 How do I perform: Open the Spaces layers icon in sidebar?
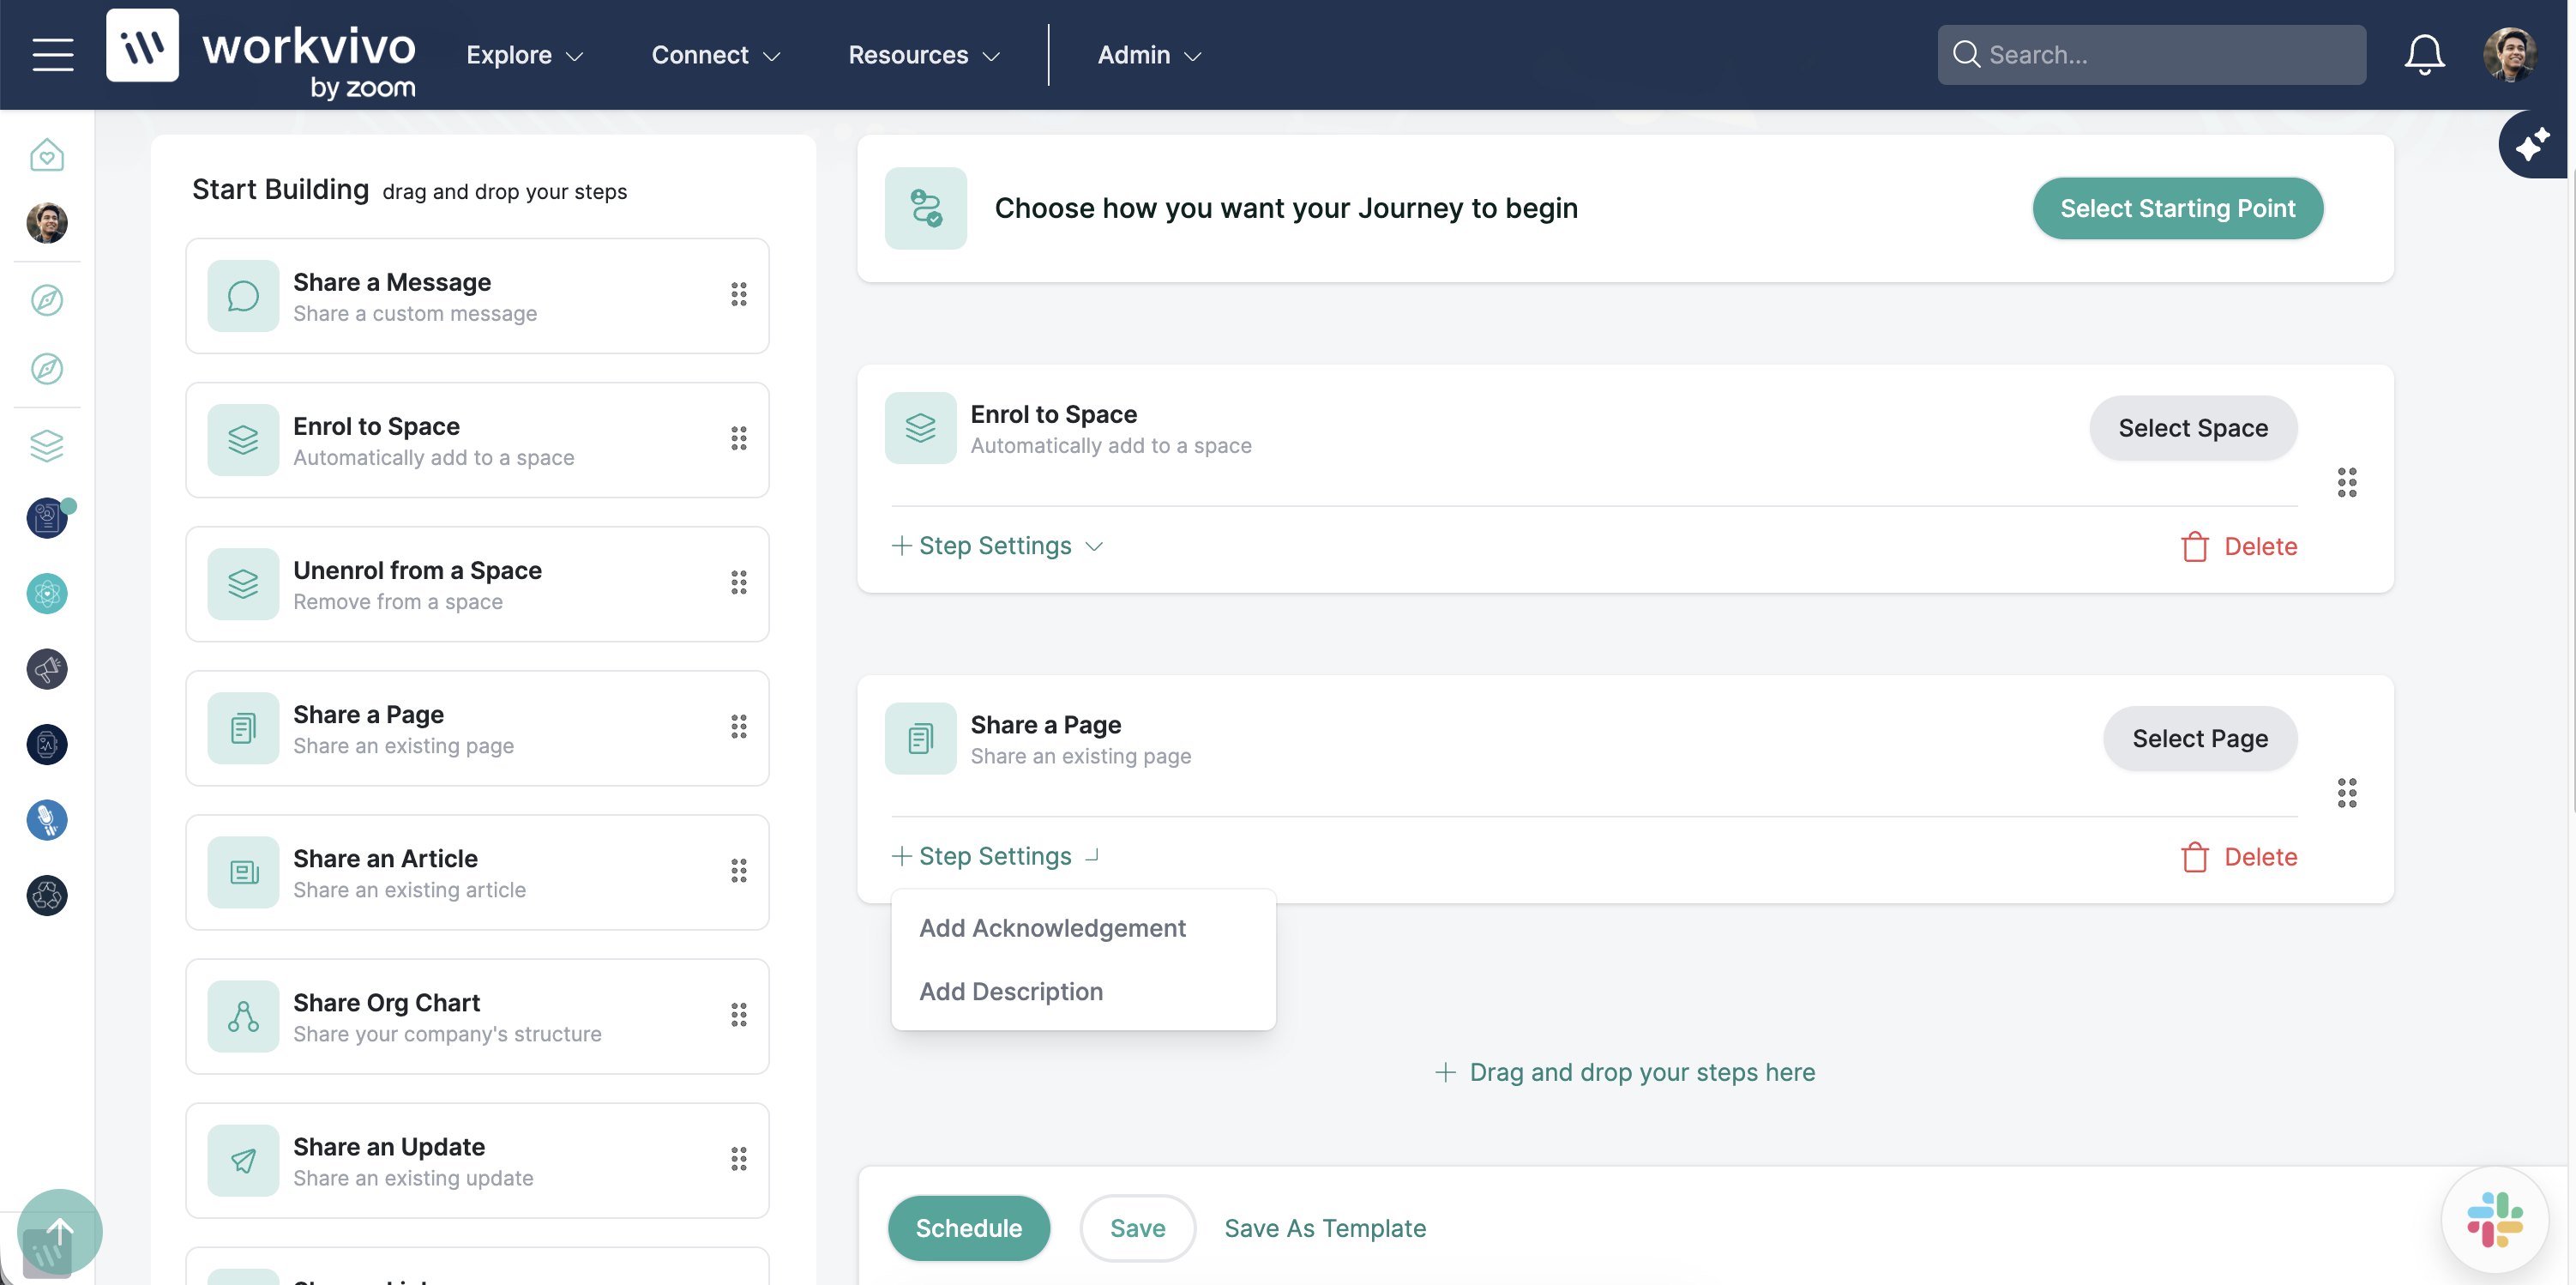point(47,445)
